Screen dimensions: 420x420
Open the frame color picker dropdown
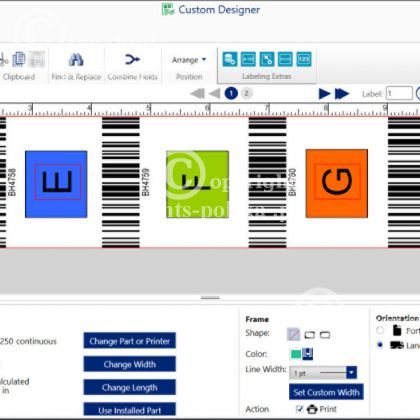coord(308,354)
